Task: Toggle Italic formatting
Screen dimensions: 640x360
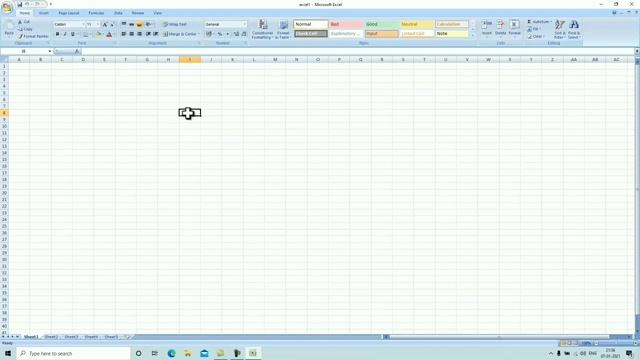Action: pyautogui.click(x=64, y=34)
